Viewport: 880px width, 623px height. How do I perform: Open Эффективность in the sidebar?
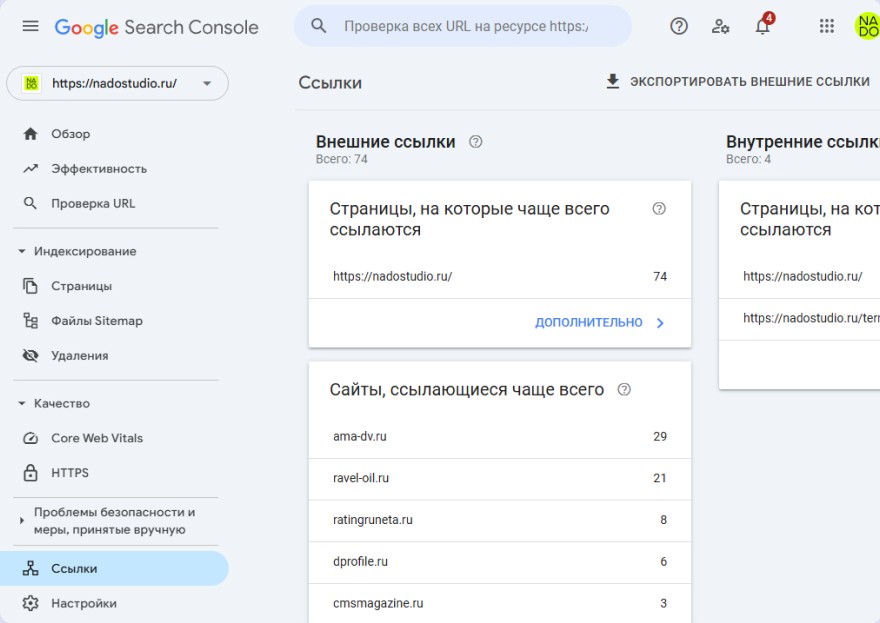(x=98, y=169)
